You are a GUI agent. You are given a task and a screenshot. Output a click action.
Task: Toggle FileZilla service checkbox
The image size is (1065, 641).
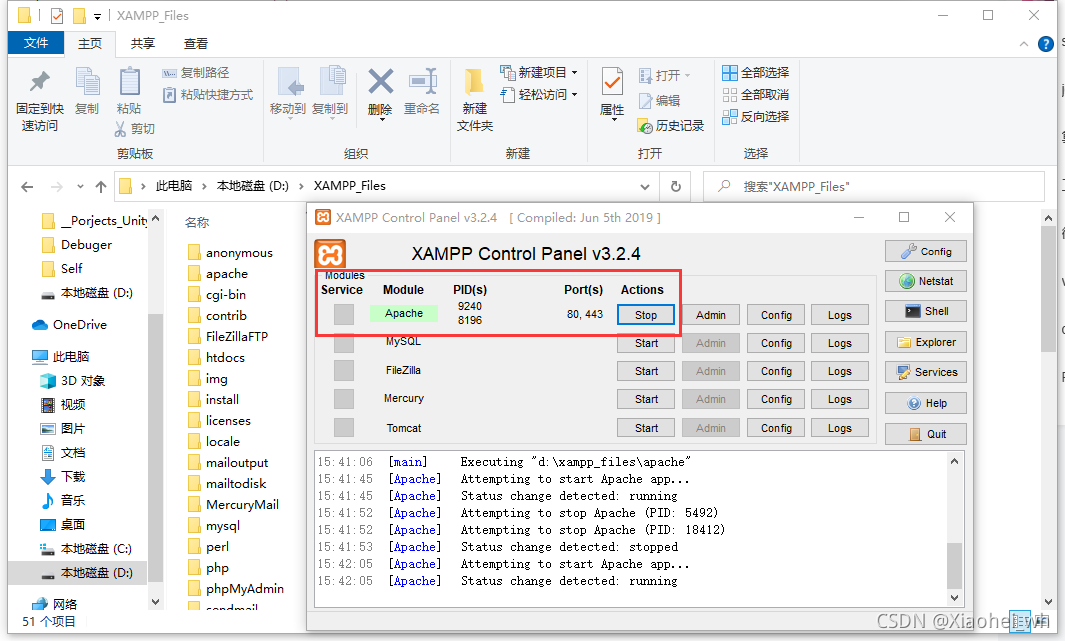[344, 371]
